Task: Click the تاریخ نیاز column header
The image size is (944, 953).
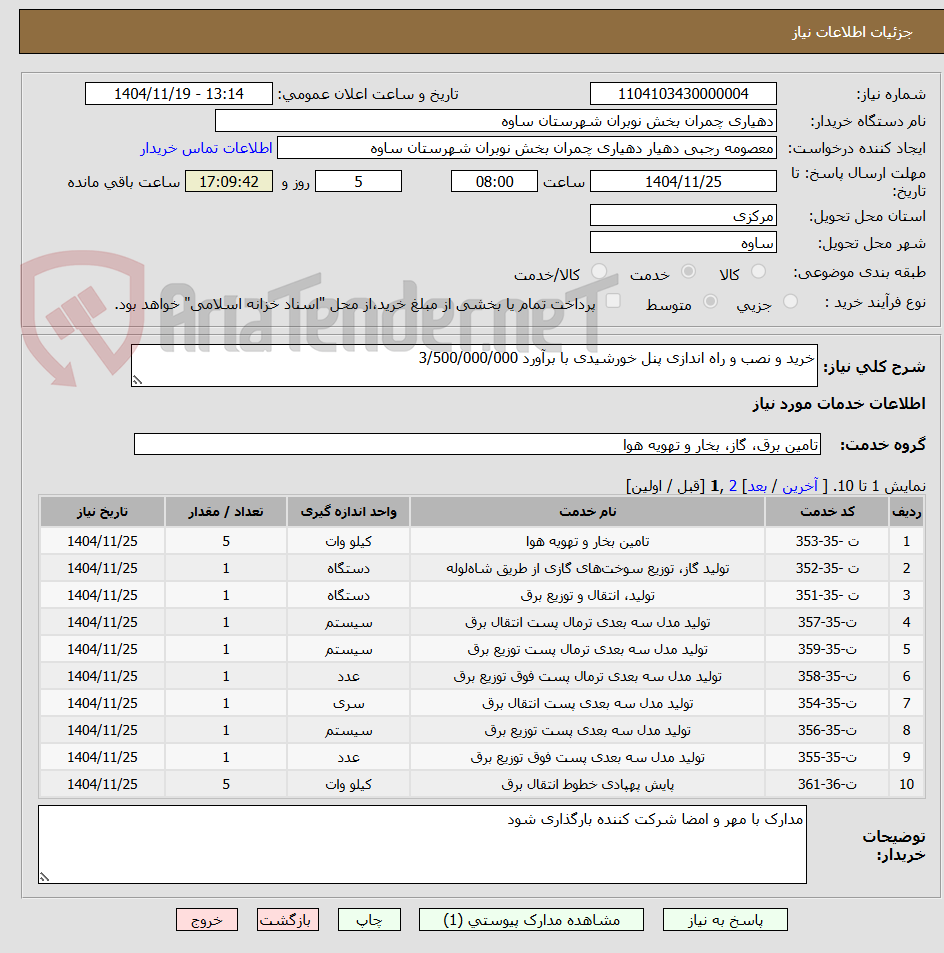Action: tap(102, 512)
